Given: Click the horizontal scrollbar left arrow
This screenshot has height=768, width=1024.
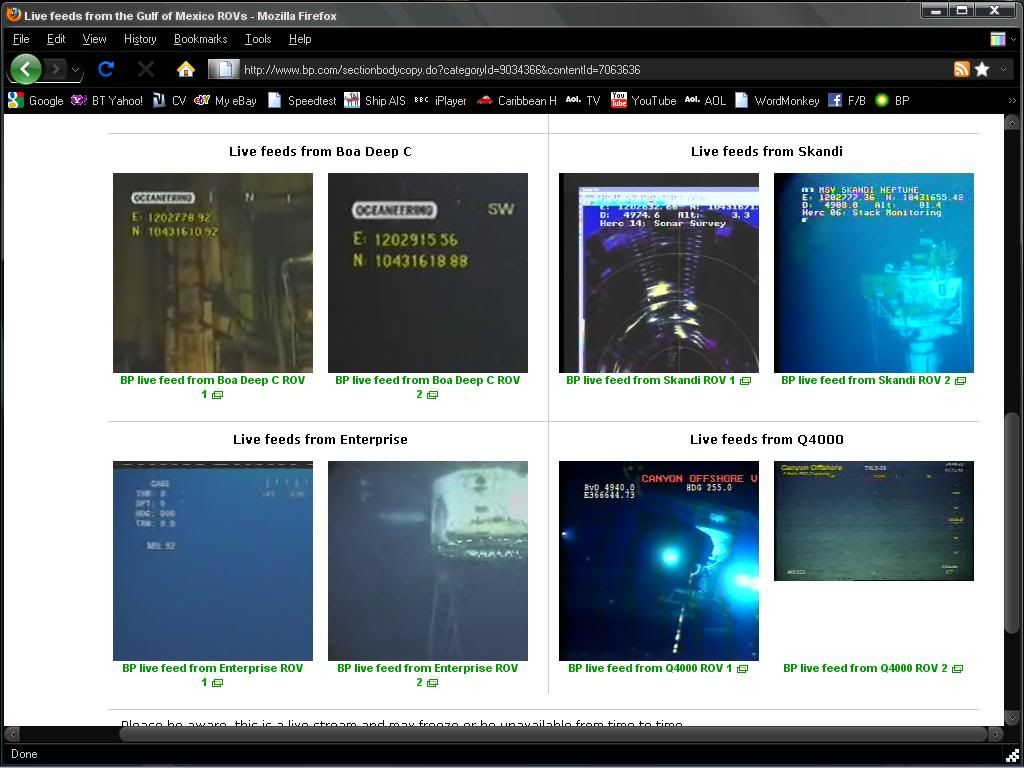Looking at the screenshot, I should [x=12, y=734].
